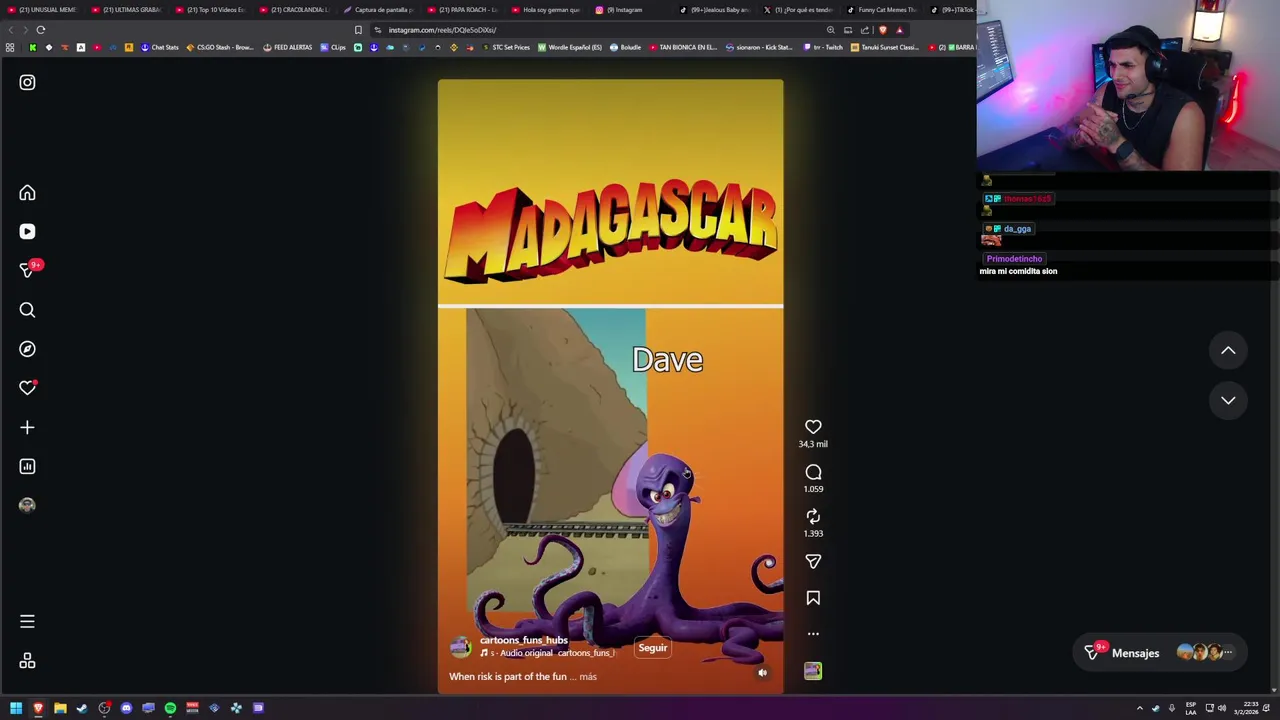1280x720 pixels.
Task: Open STC Set Prices bookmark
Action: pos(506,47)
